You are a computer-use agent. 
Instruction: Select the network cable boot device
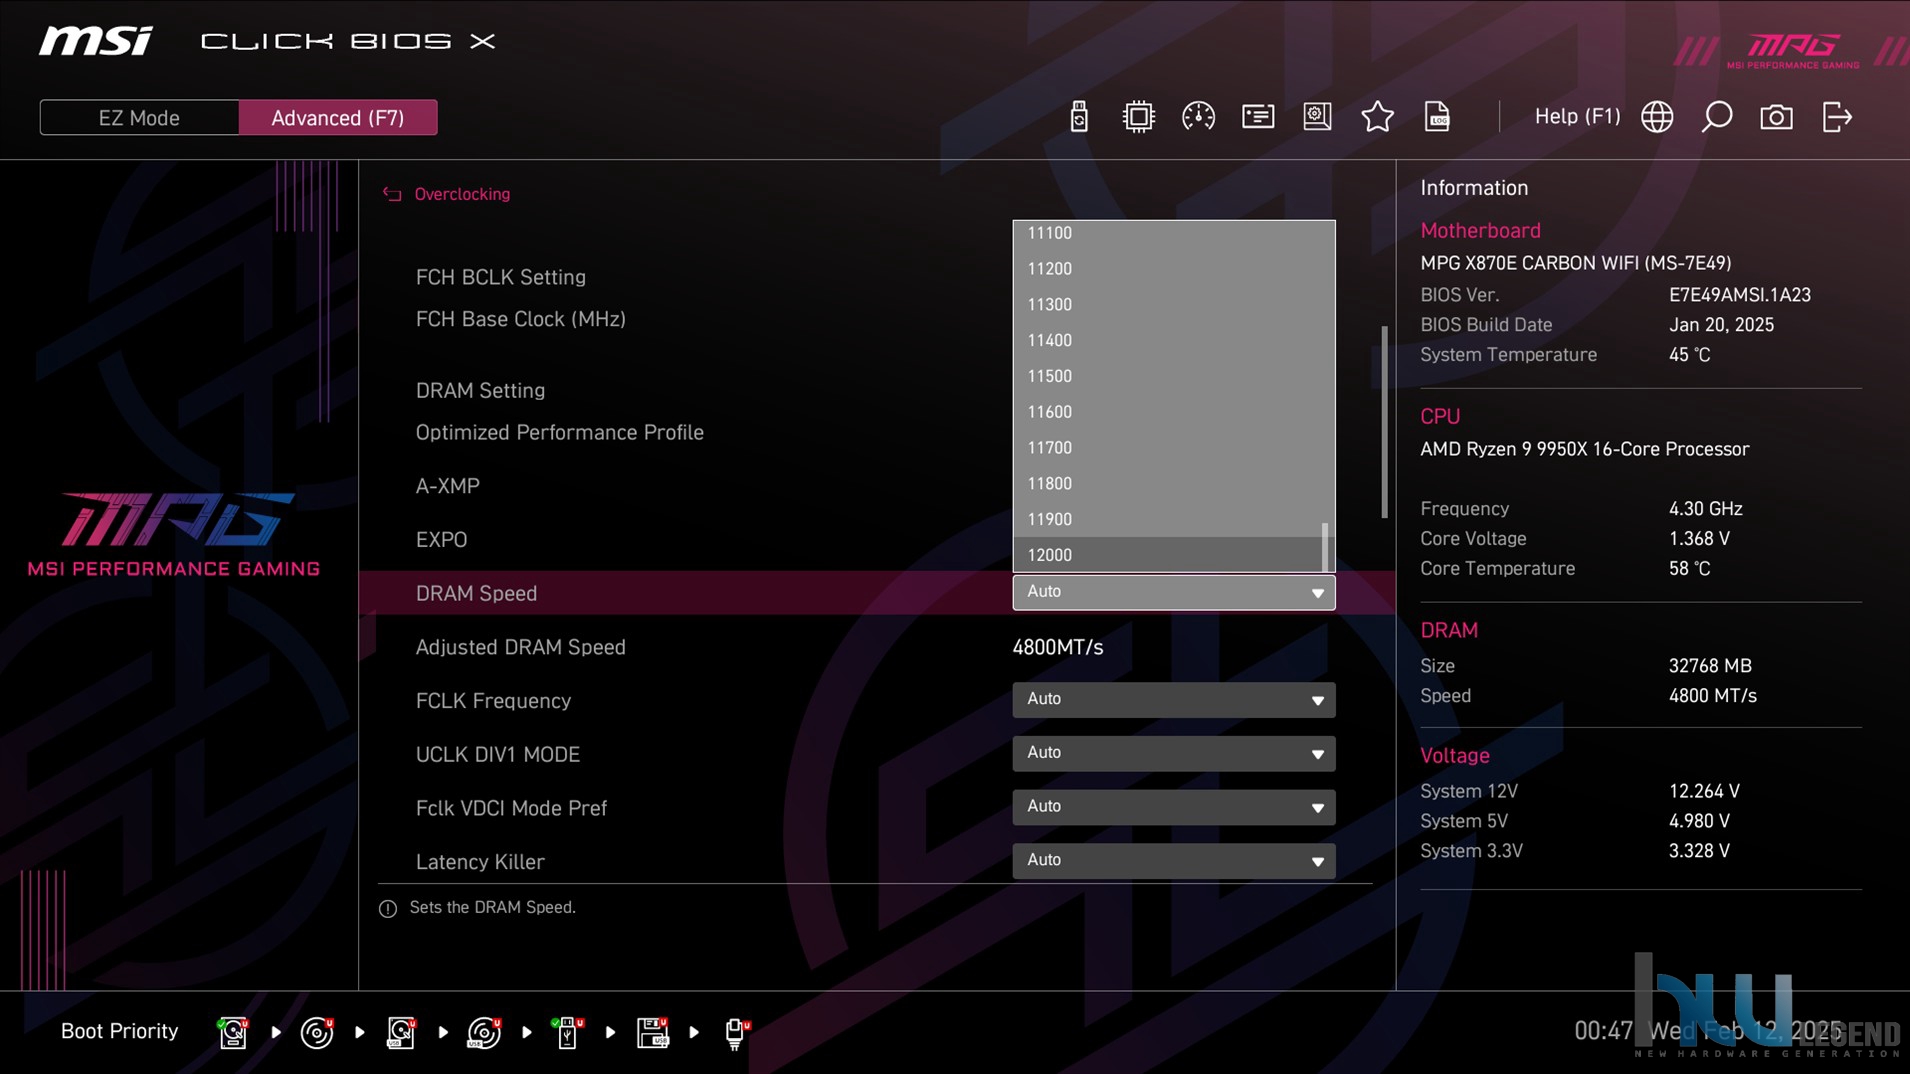coord(737,1033)
